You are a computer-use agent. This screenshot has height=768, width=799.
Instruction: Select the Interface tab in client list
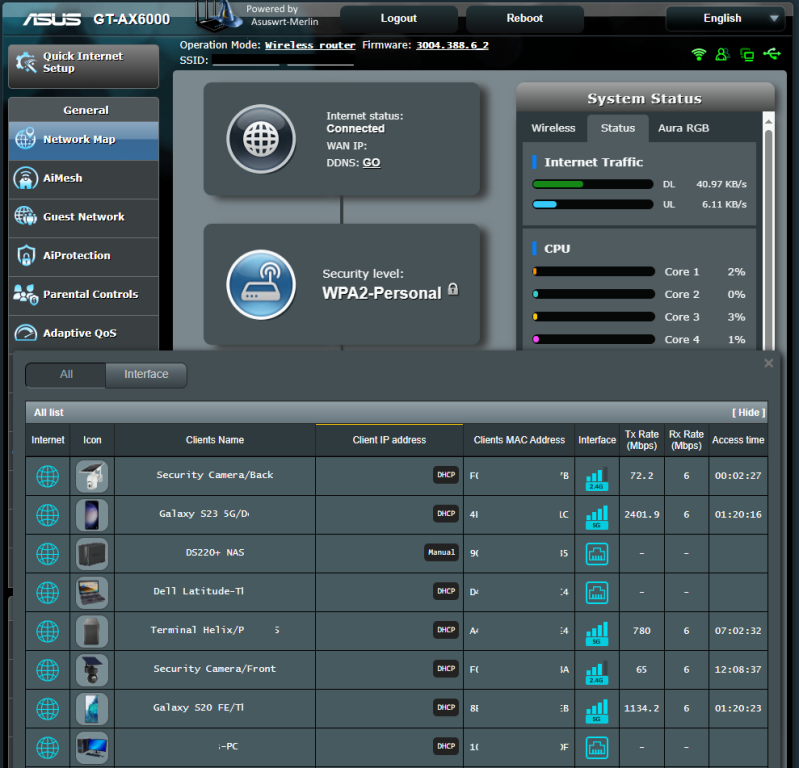[x=146, y=375]
